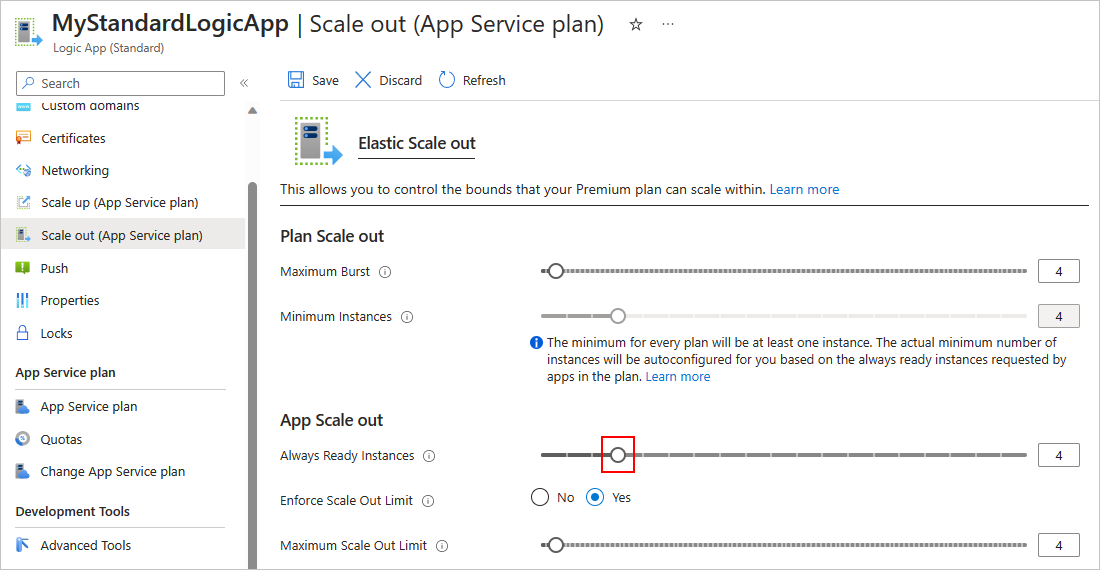Click the Learn more link beside Premium plan
Image resolution: width=1100 pixels, height=570 pixels.
click(x=804, y=189)
